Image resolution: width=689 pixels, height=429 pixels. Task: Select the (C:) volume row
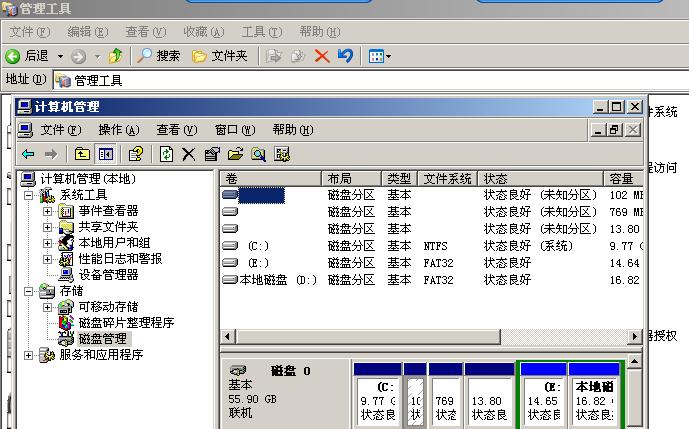pyautogui.click(x=432, y=246)
